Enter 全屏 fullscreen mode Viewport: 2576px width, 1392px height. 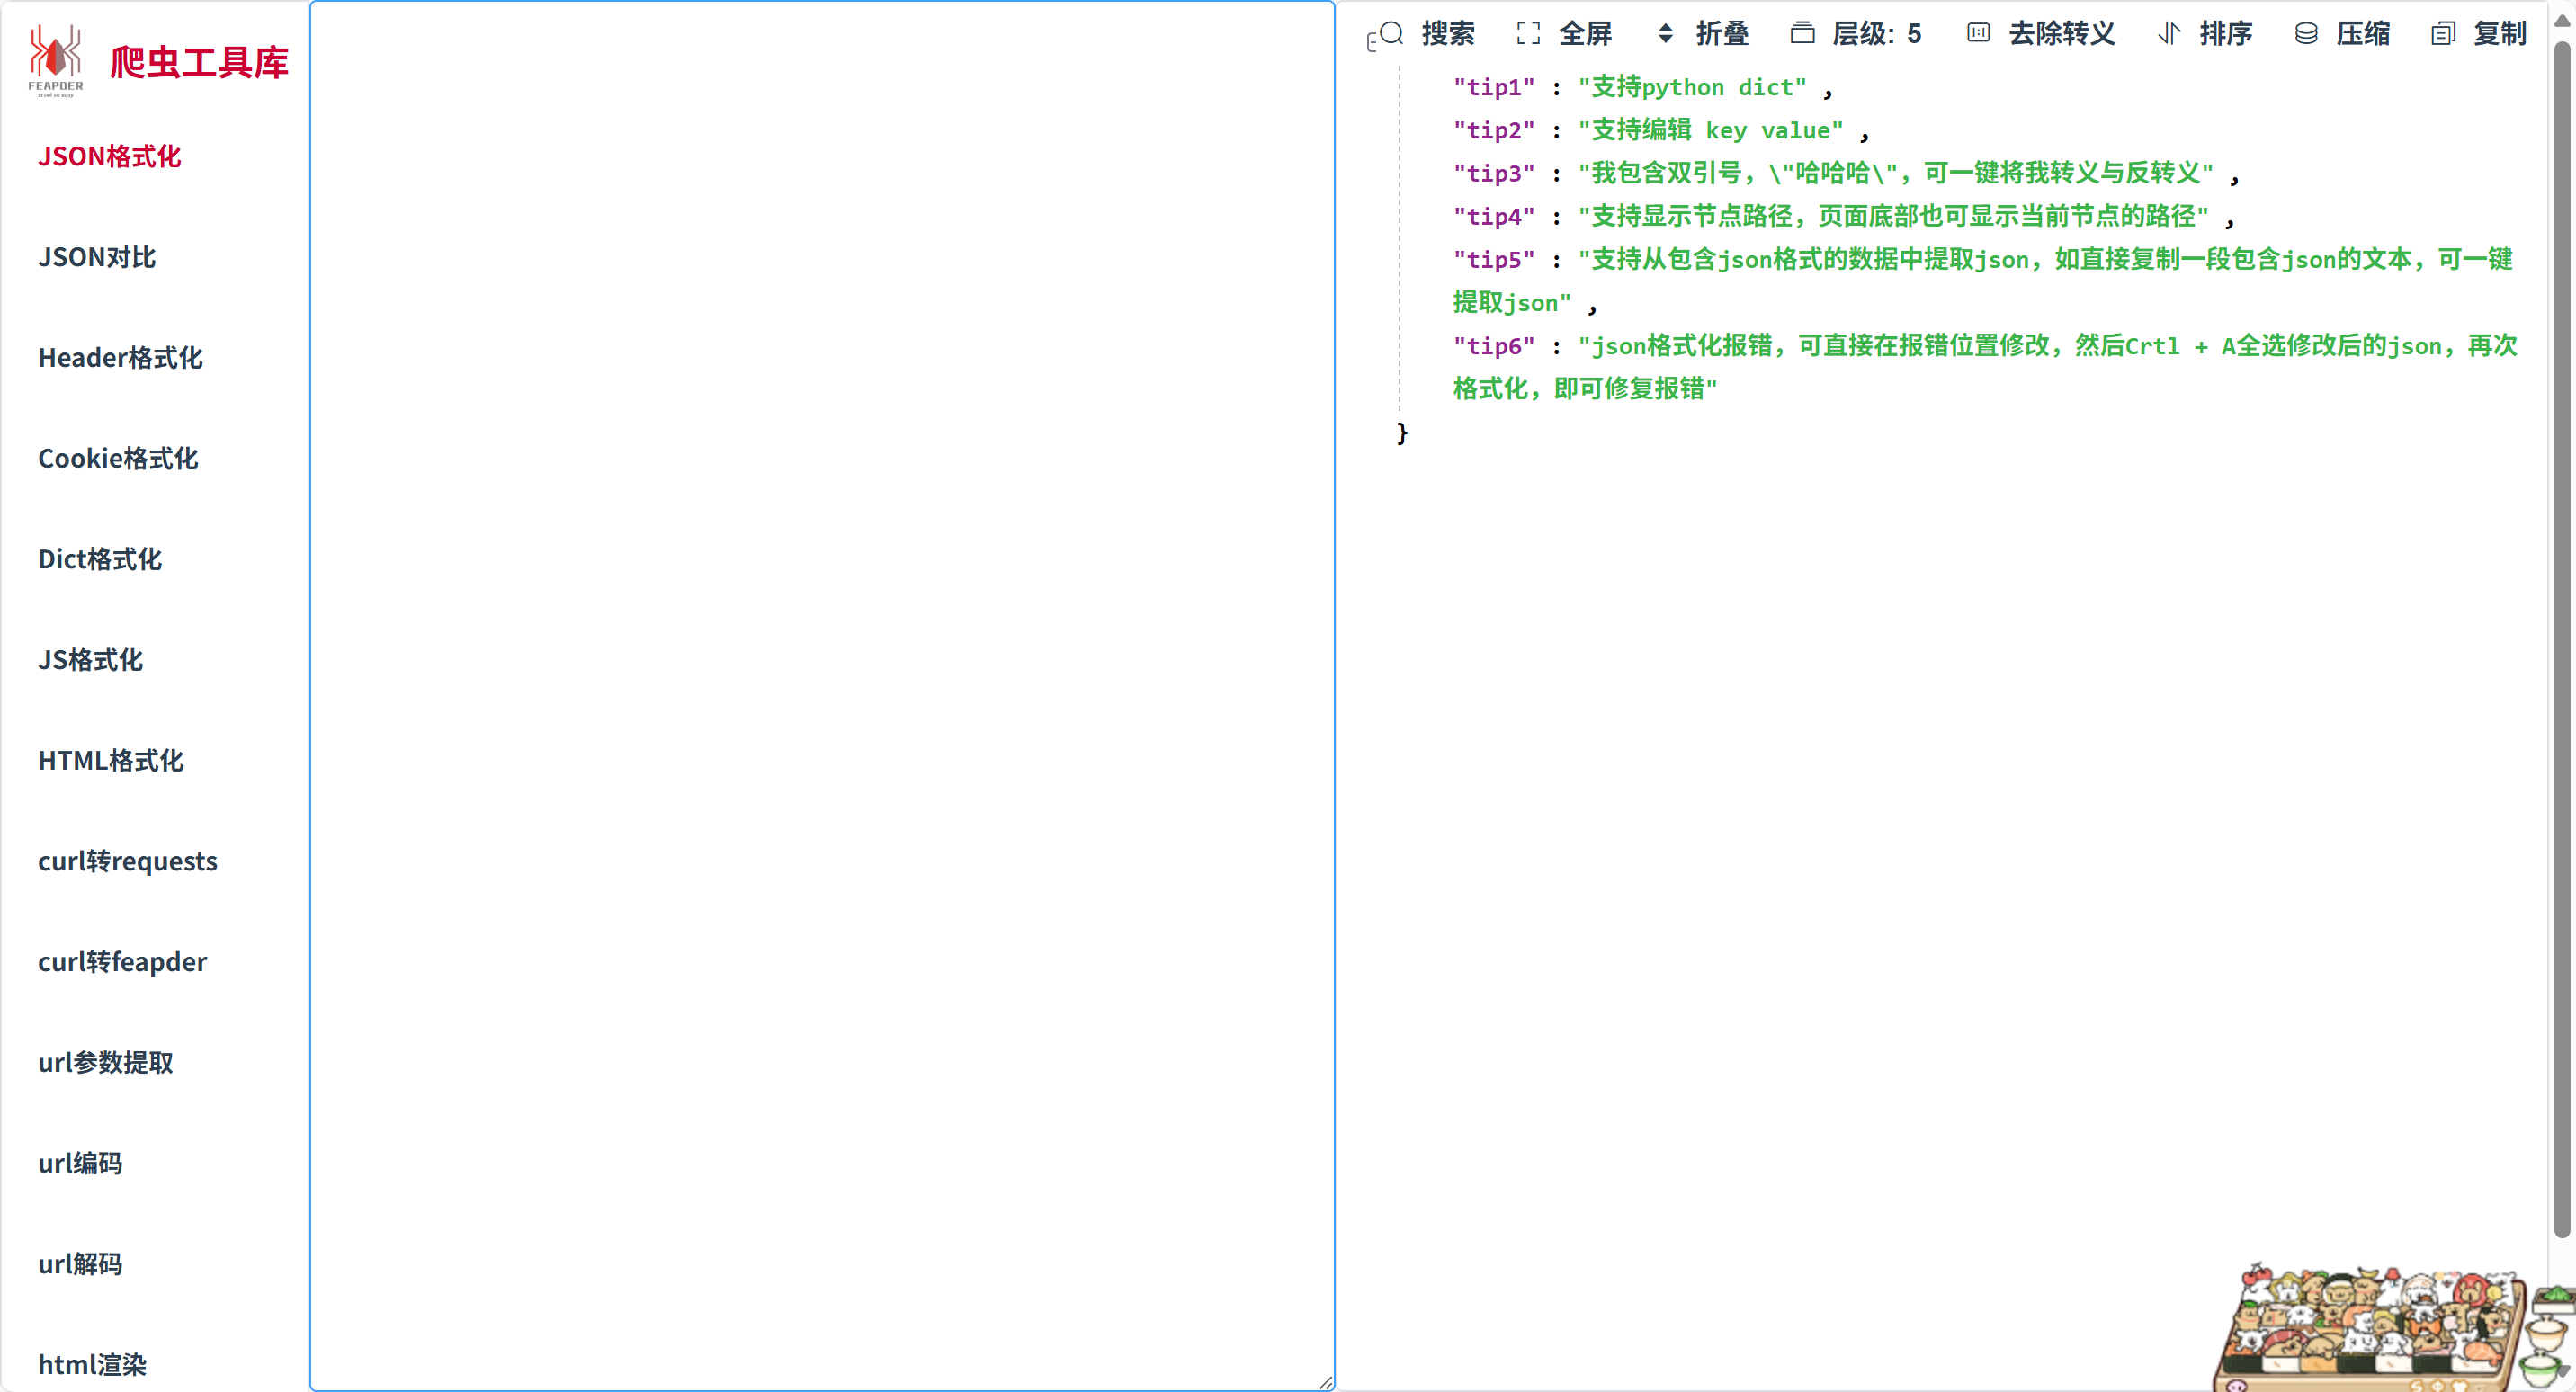click(1585, 33)
